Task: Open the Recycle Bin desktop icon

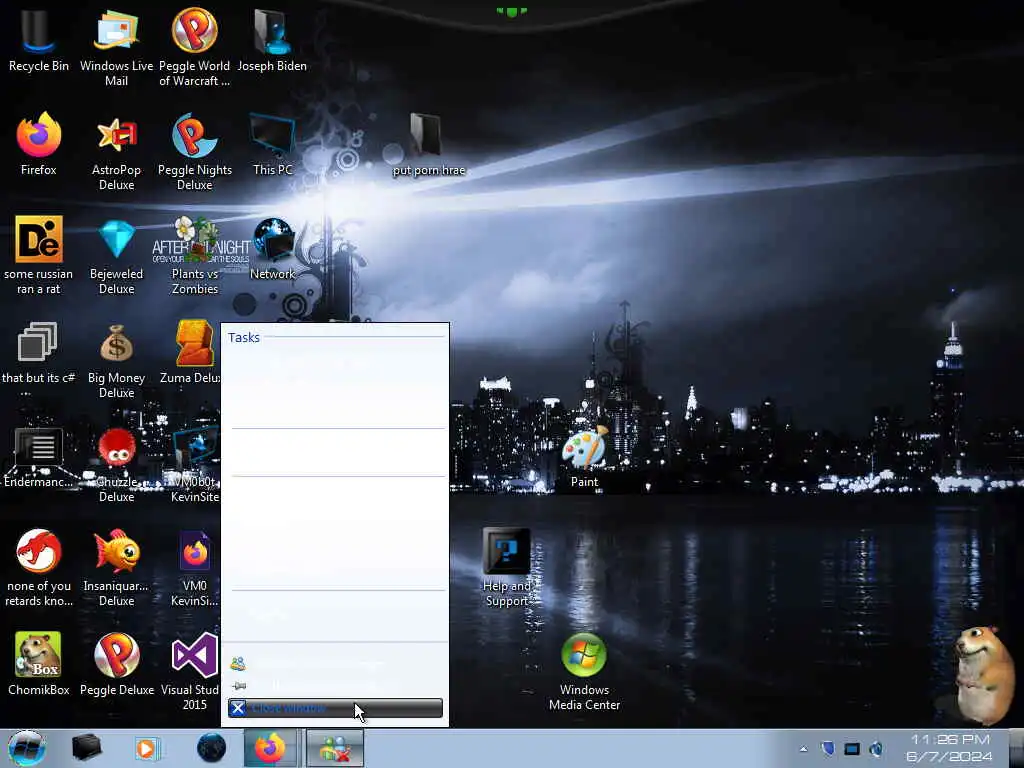Action: click(x=39, y=40)
